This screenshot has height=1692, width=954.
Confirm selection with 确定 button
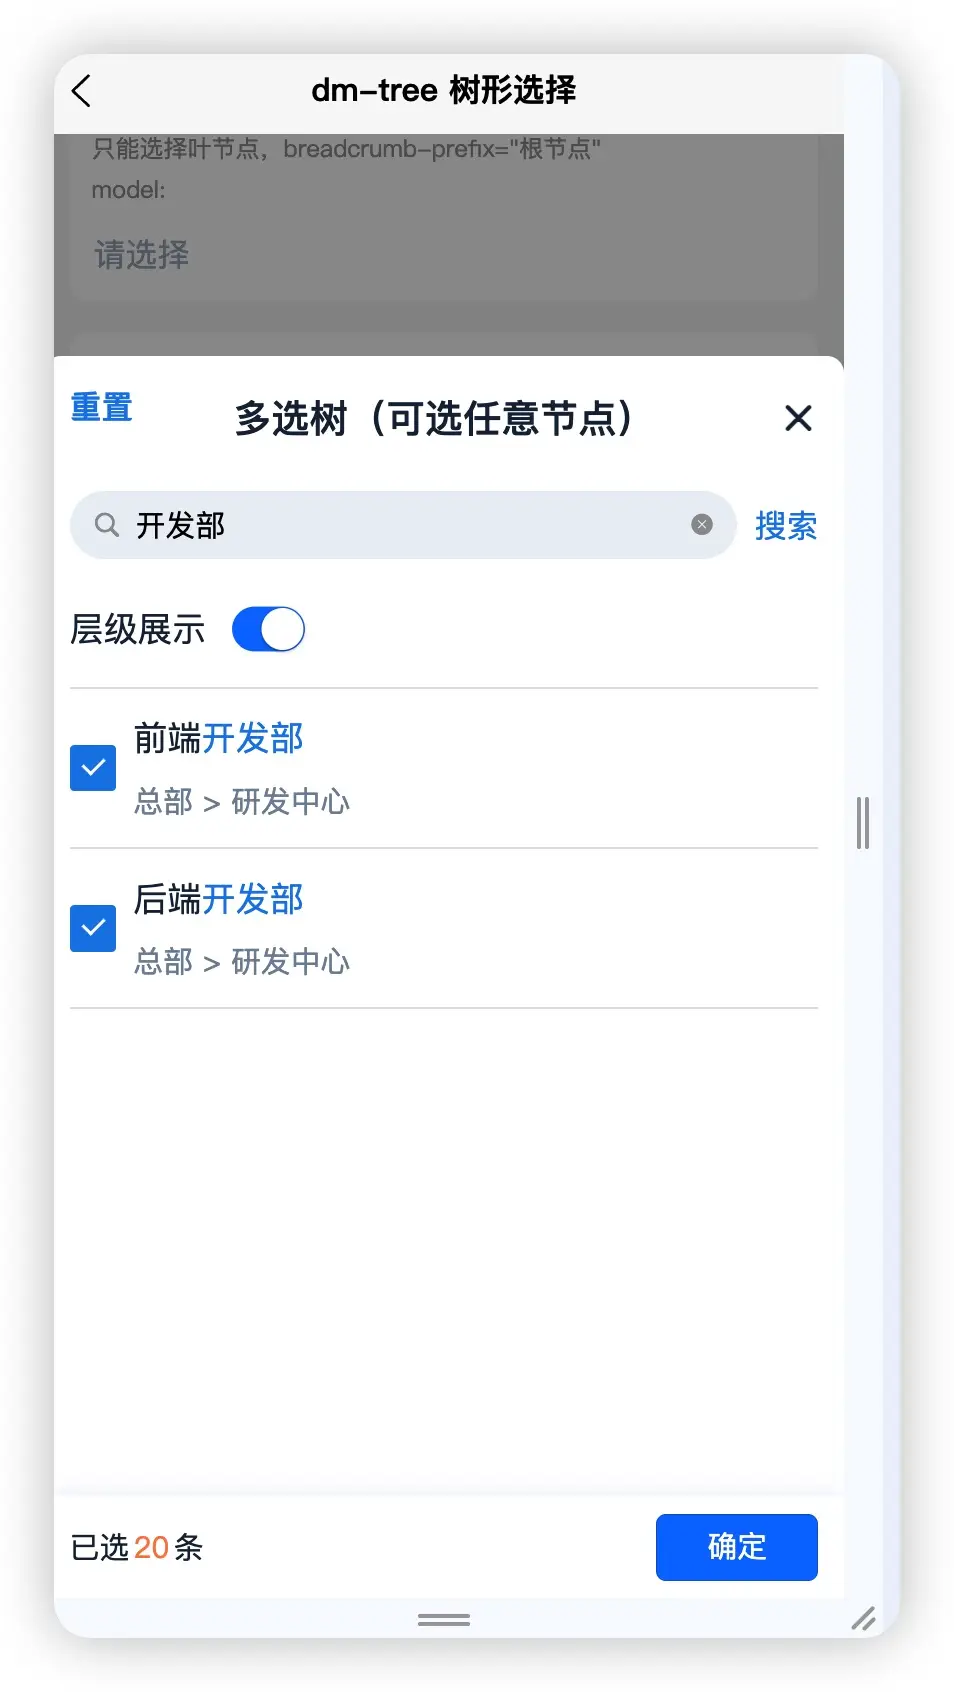coord(737,1547)
